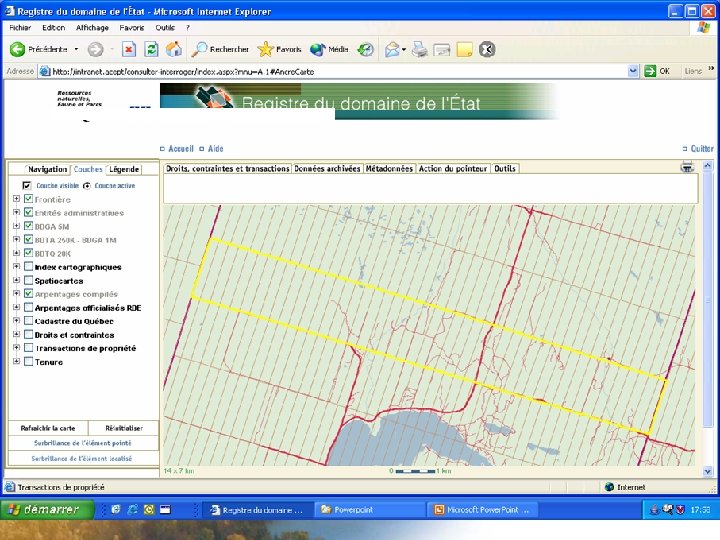Expand the BDGA 5M layer group

17,226
